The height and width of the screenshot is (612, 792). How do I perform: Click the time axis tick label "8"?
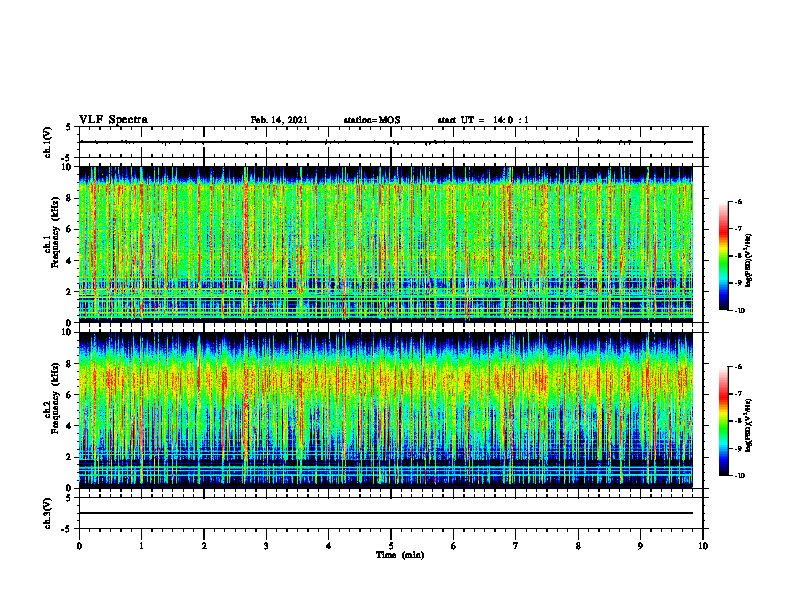pos(578,546)
